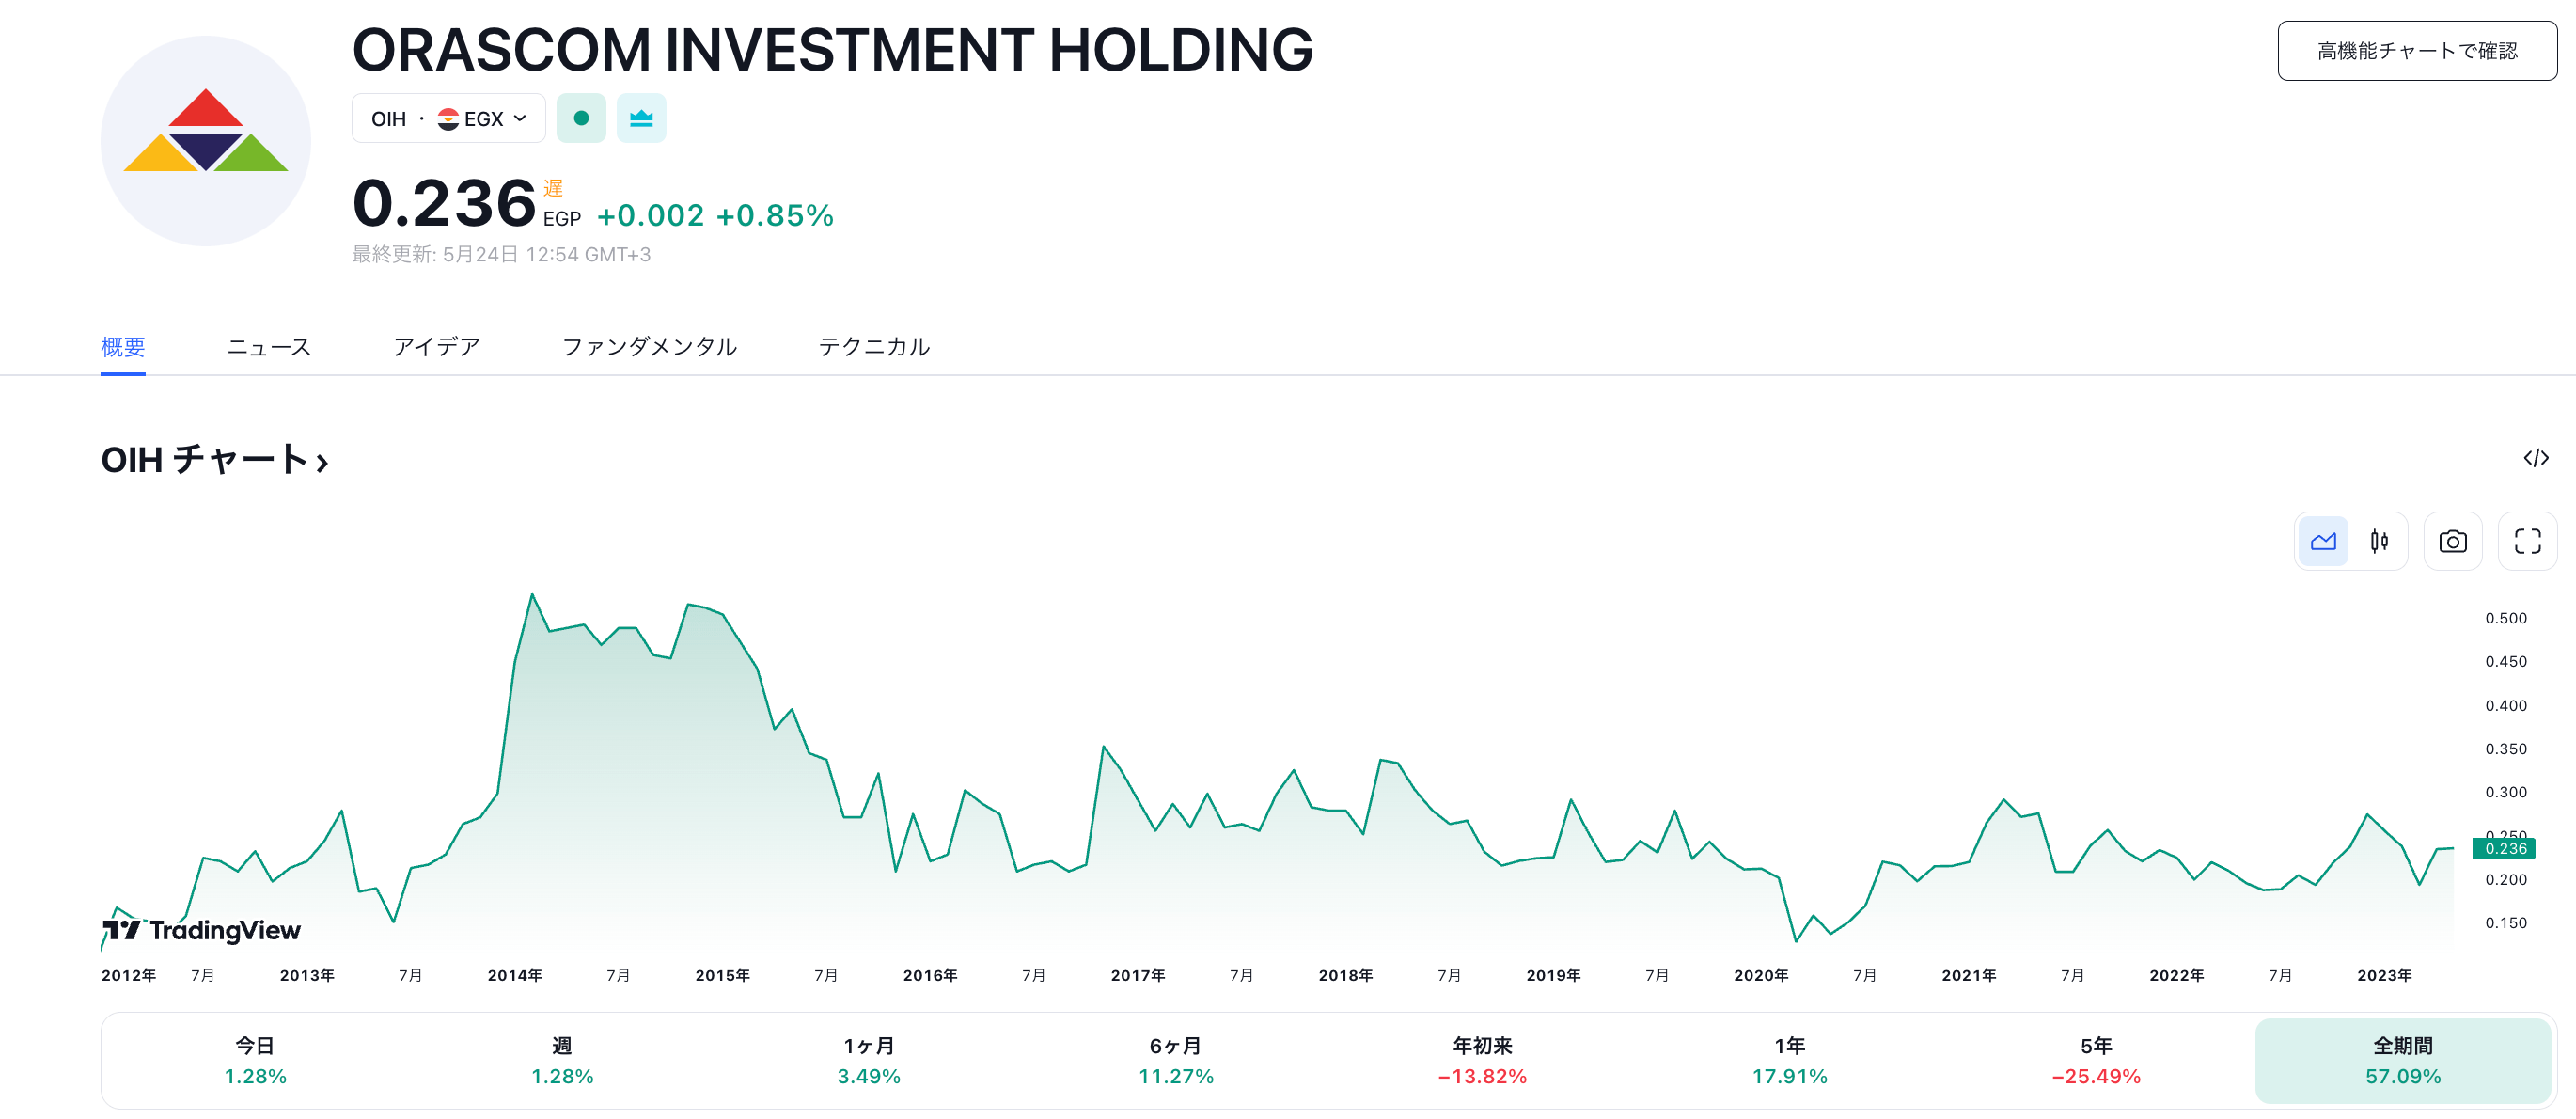Select the 今日 time range
This screenshot has height=1119, width=2576.
pyautogui.click(x=255, y=1060)
